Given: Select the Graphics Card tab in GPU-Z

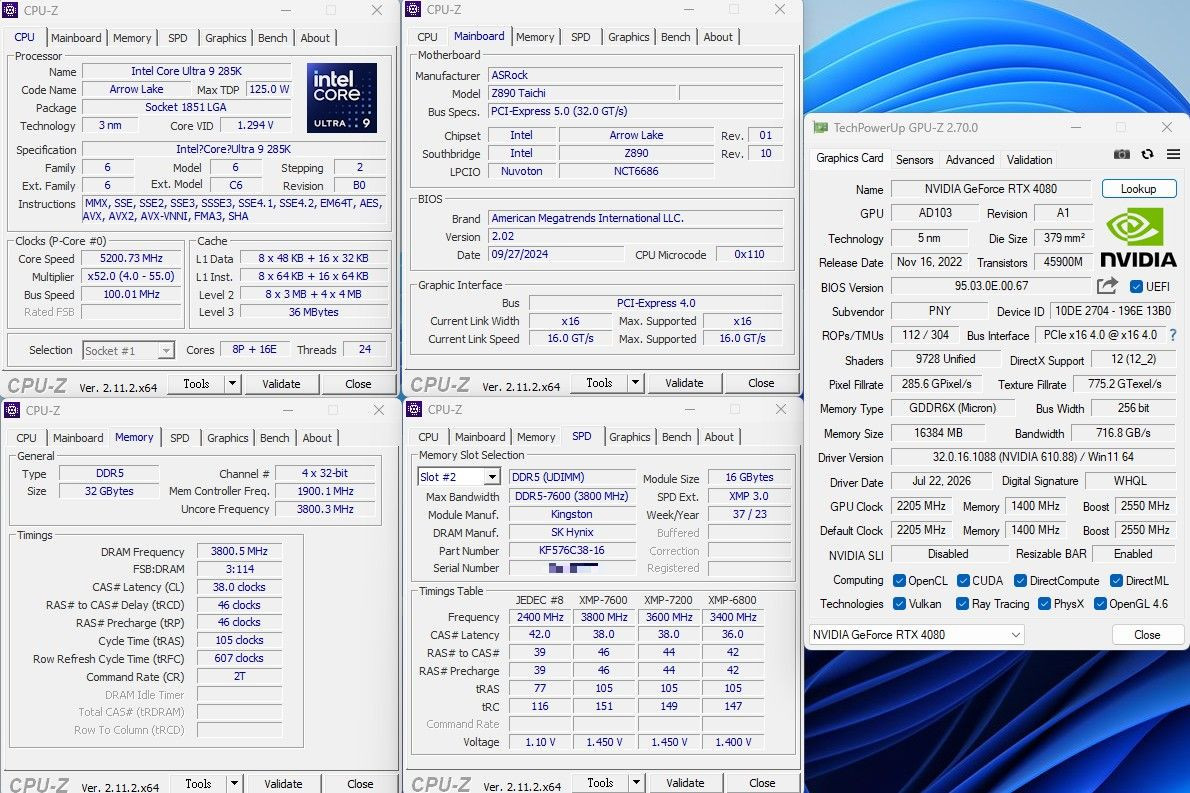Looking at the screenshot, I should [849, 158].
